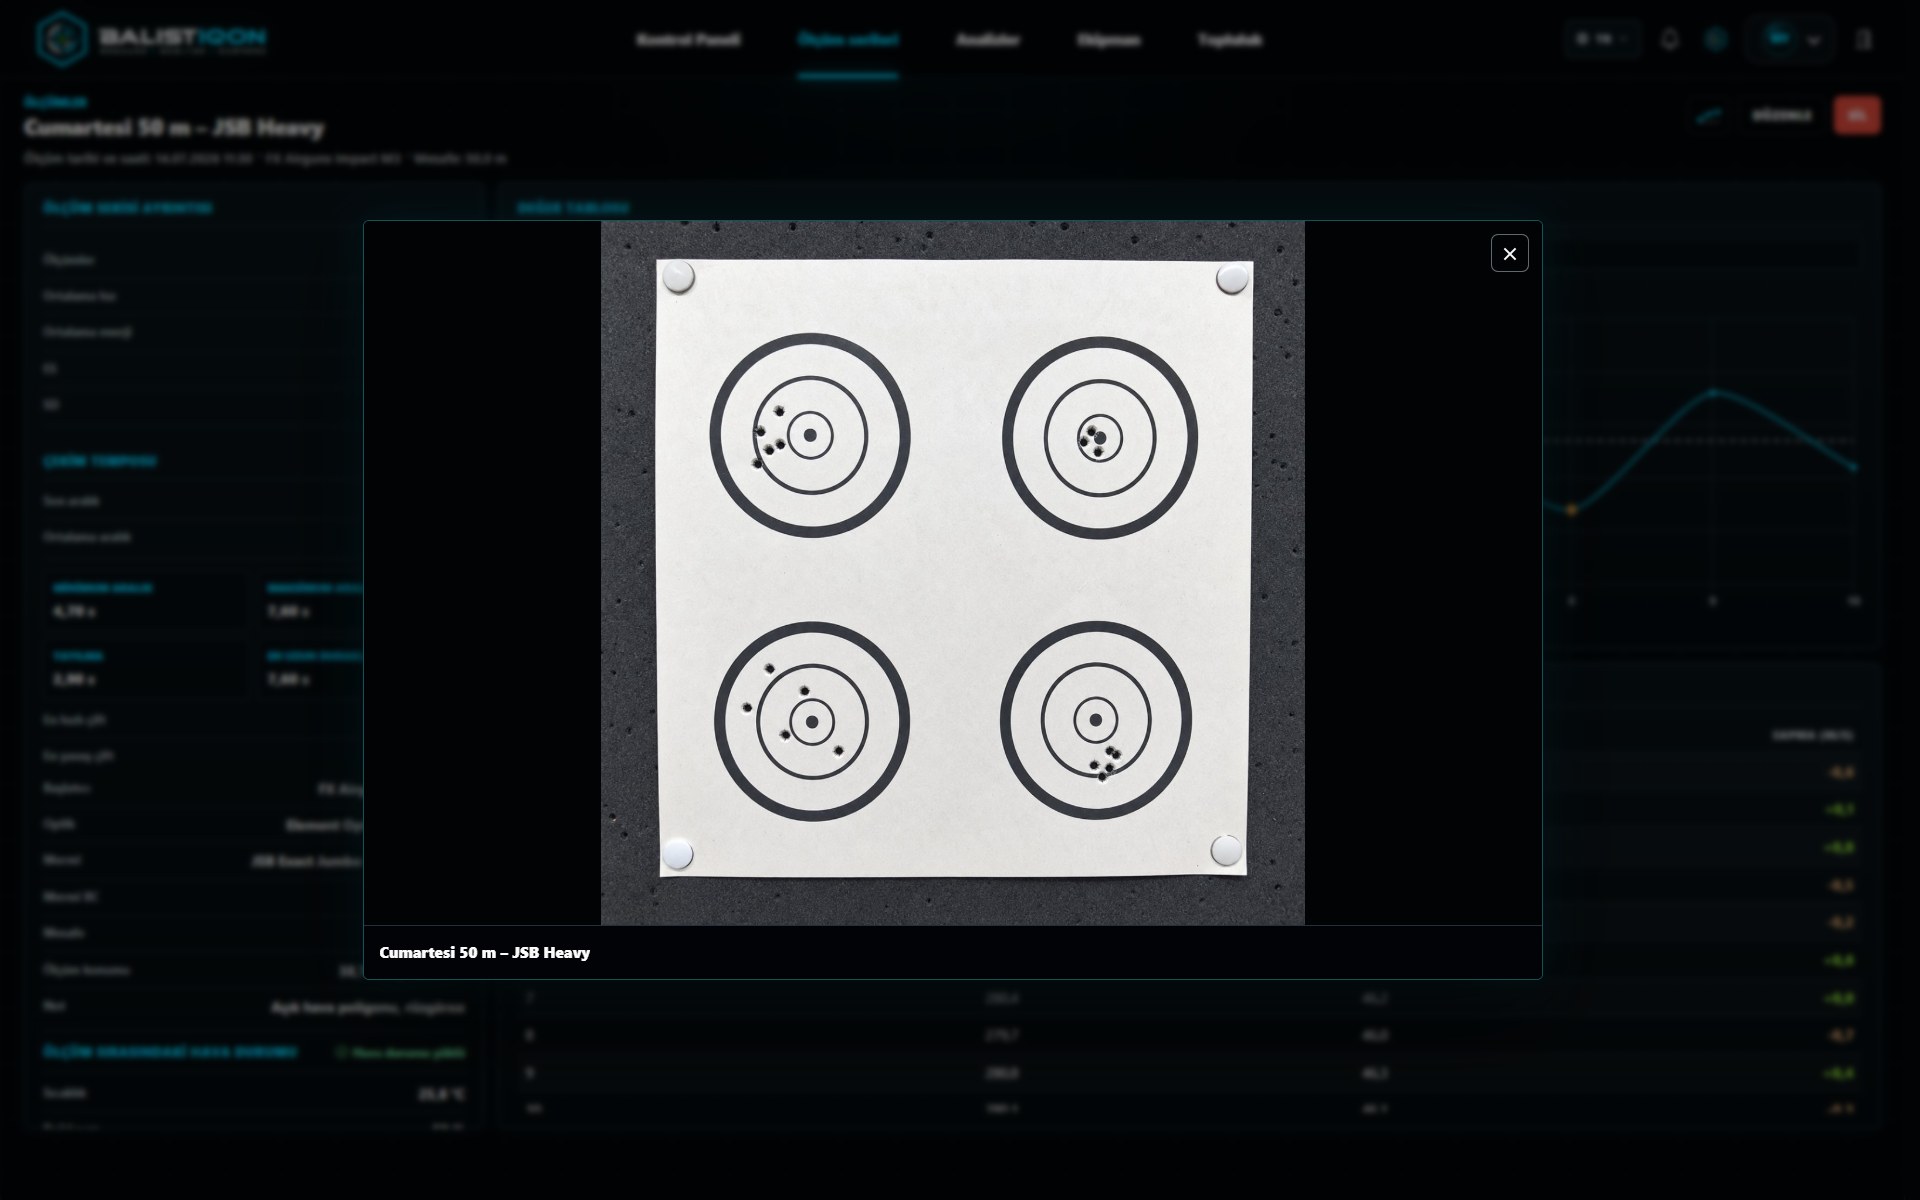Open the language selector dropdown

click(x=1602, y=40)
